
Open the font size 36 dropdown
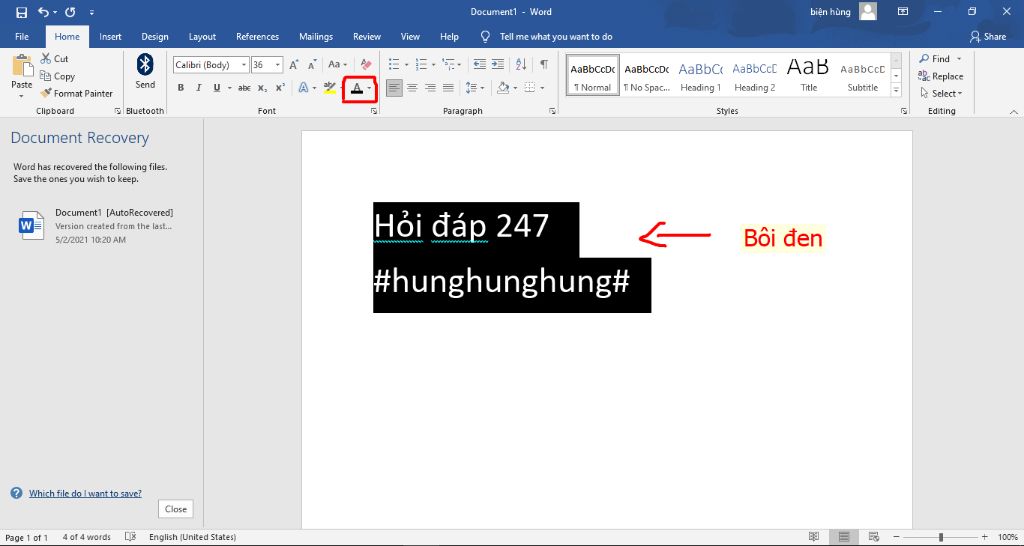pos(278,65)
